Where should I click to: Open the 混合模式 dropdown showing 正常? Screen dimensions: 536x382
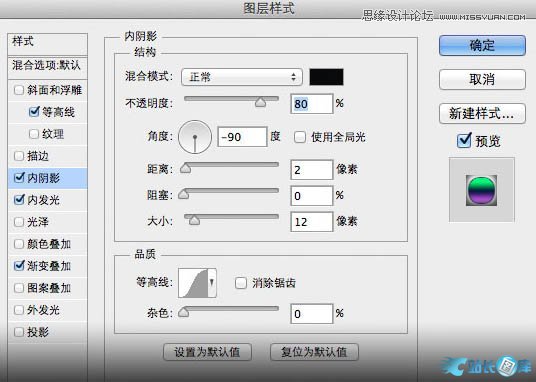pos(242,77)
